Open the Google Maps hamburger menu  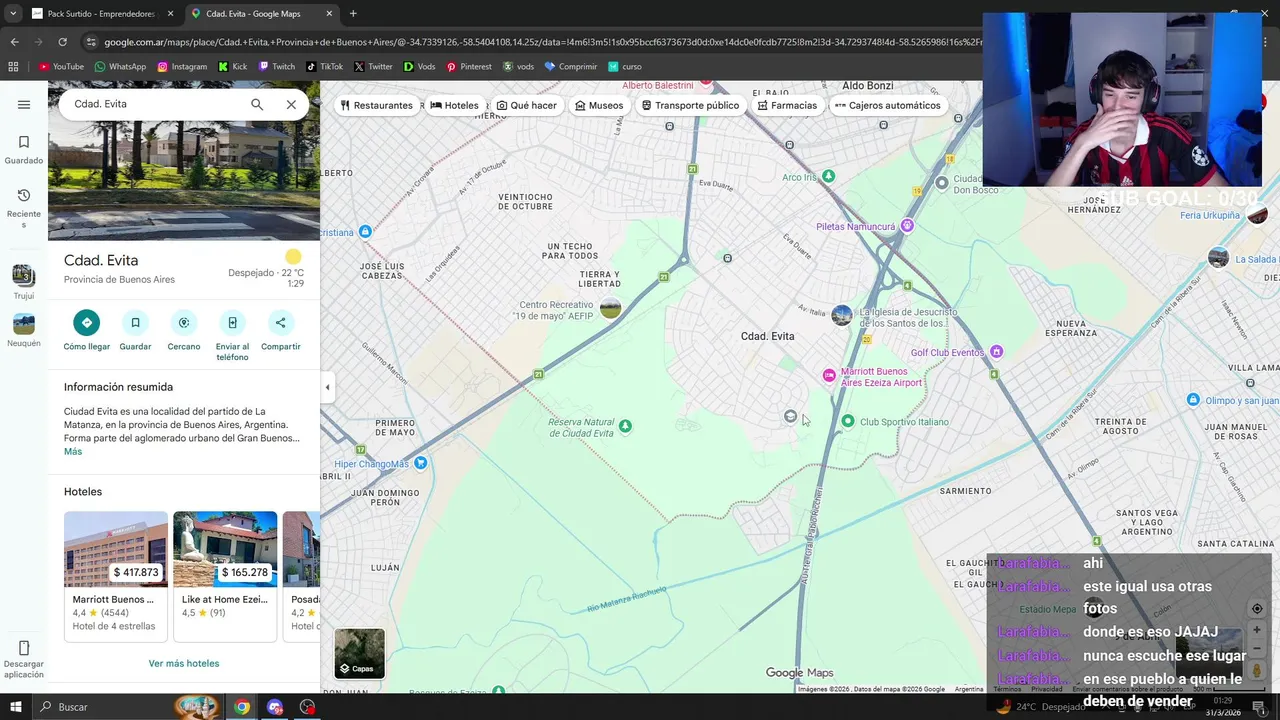(x=24, y=104)
